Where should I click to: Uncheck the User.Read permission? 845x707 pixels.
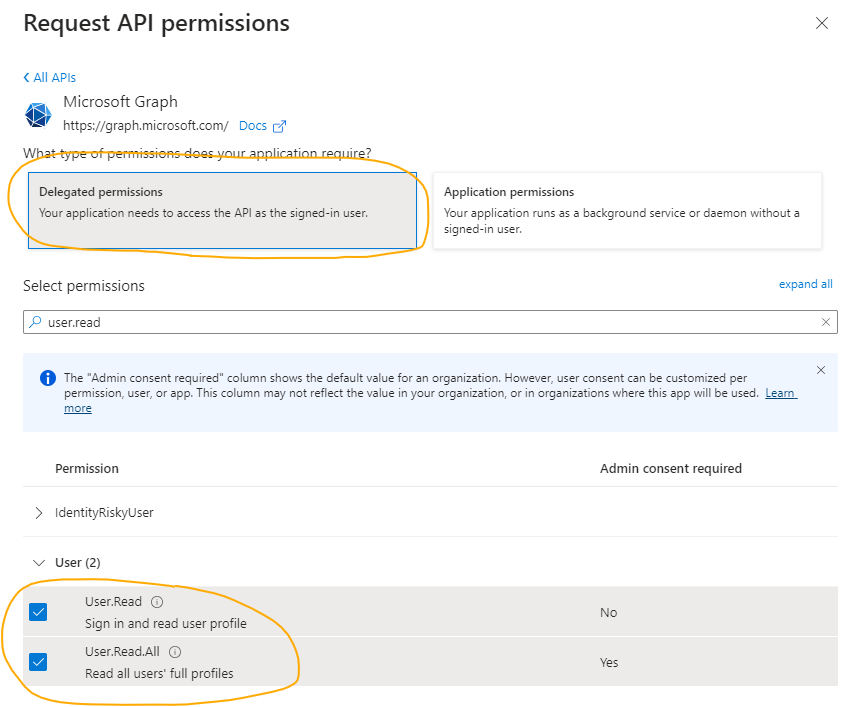tap(38, 612)
